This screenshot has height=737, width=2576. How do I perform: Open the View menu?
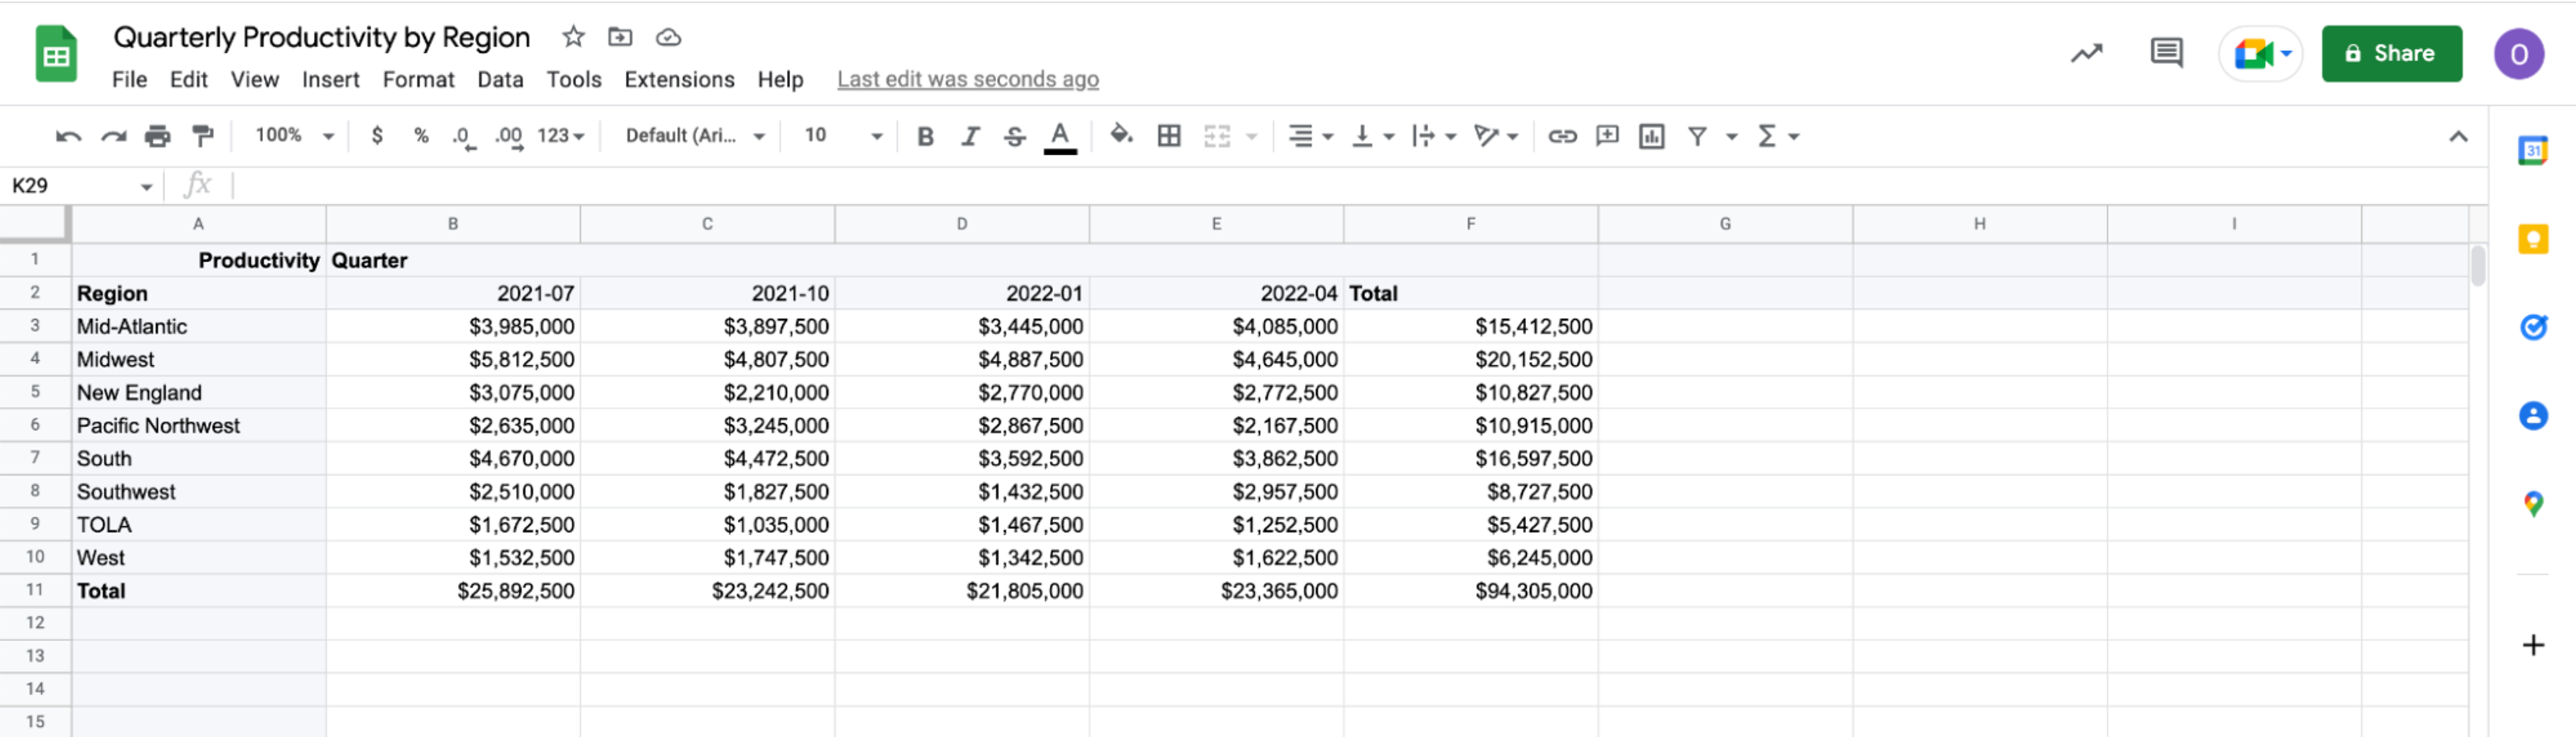(254, 79)
